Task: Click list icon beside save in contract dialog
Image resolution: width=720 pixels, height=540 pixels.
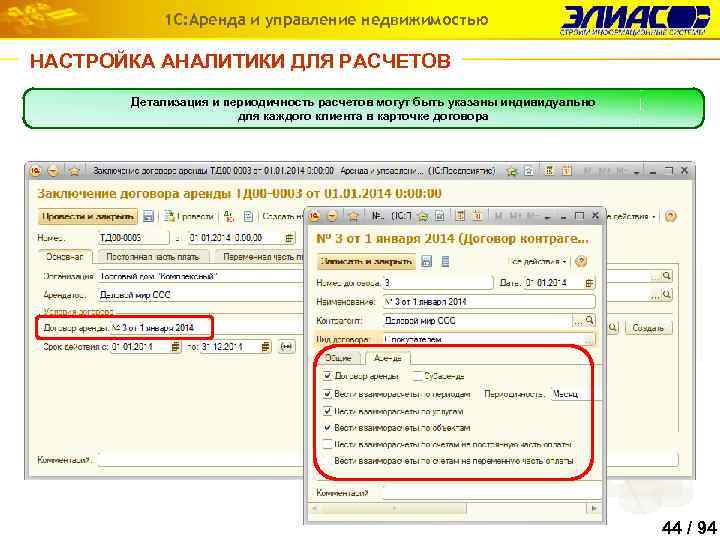Action: tap(445, 262)
